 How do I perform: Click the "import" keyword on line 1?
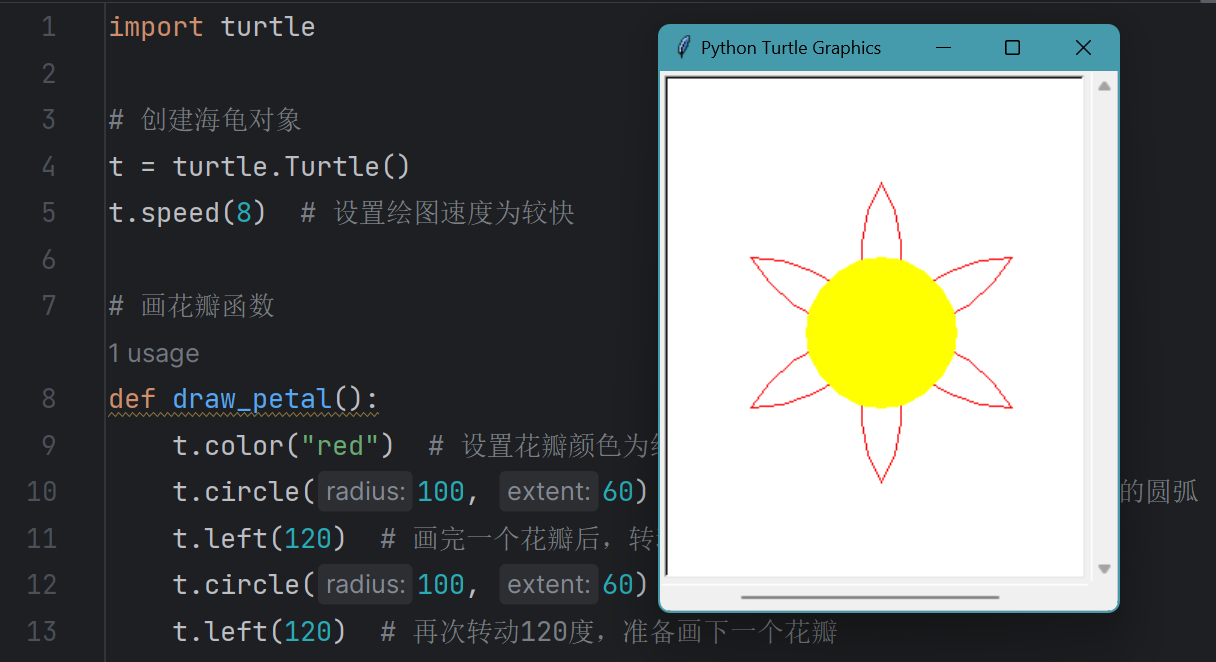pos(154,27)
